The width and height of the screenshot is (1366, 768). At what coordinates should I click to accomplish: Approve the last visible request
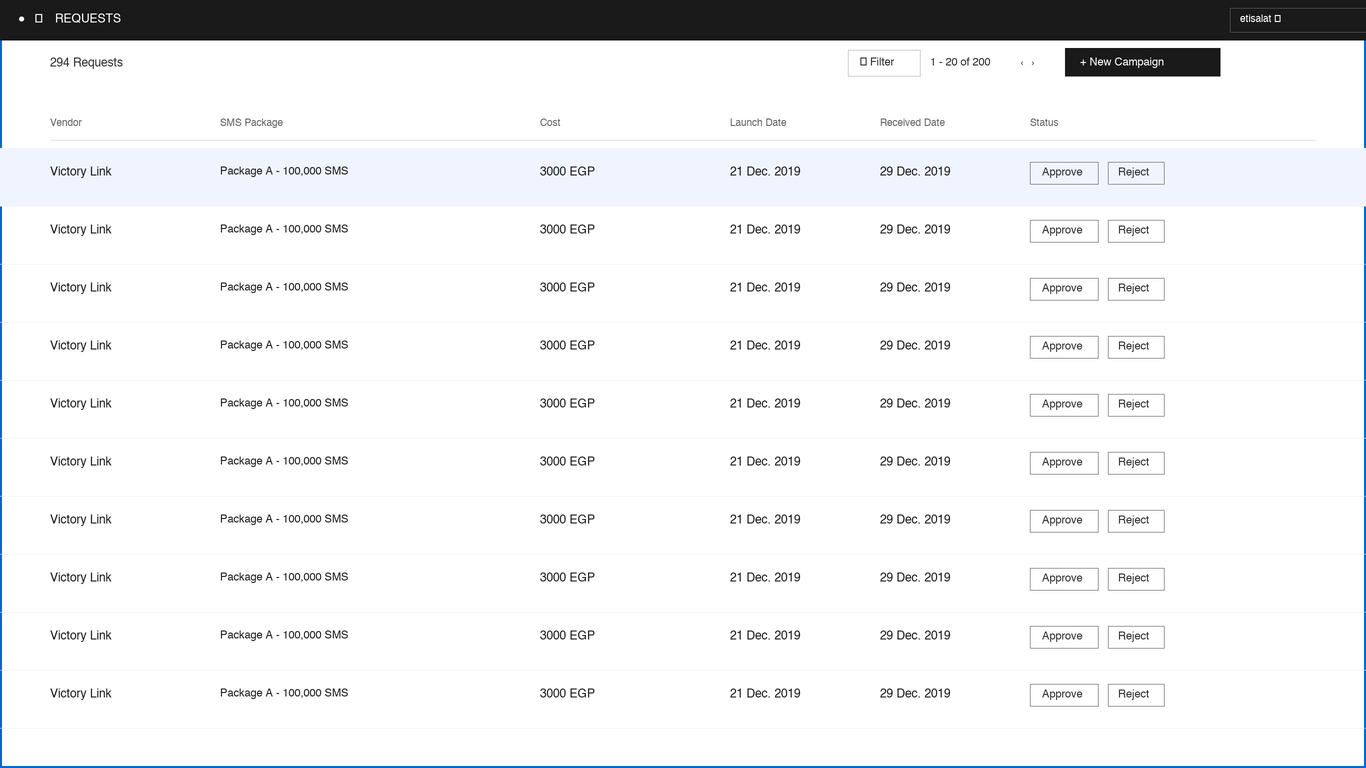[x=1063, y=694]
